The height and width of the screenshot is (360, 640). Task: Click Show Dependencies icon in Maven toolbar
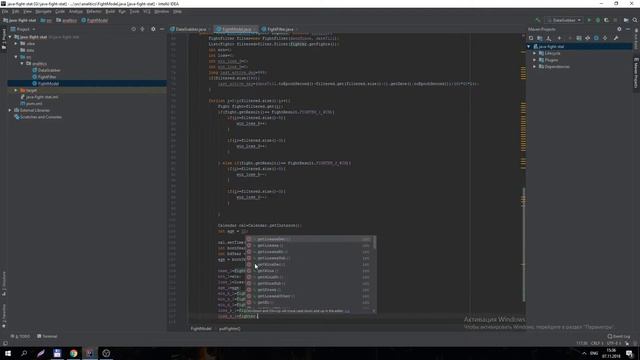(605, 38)
